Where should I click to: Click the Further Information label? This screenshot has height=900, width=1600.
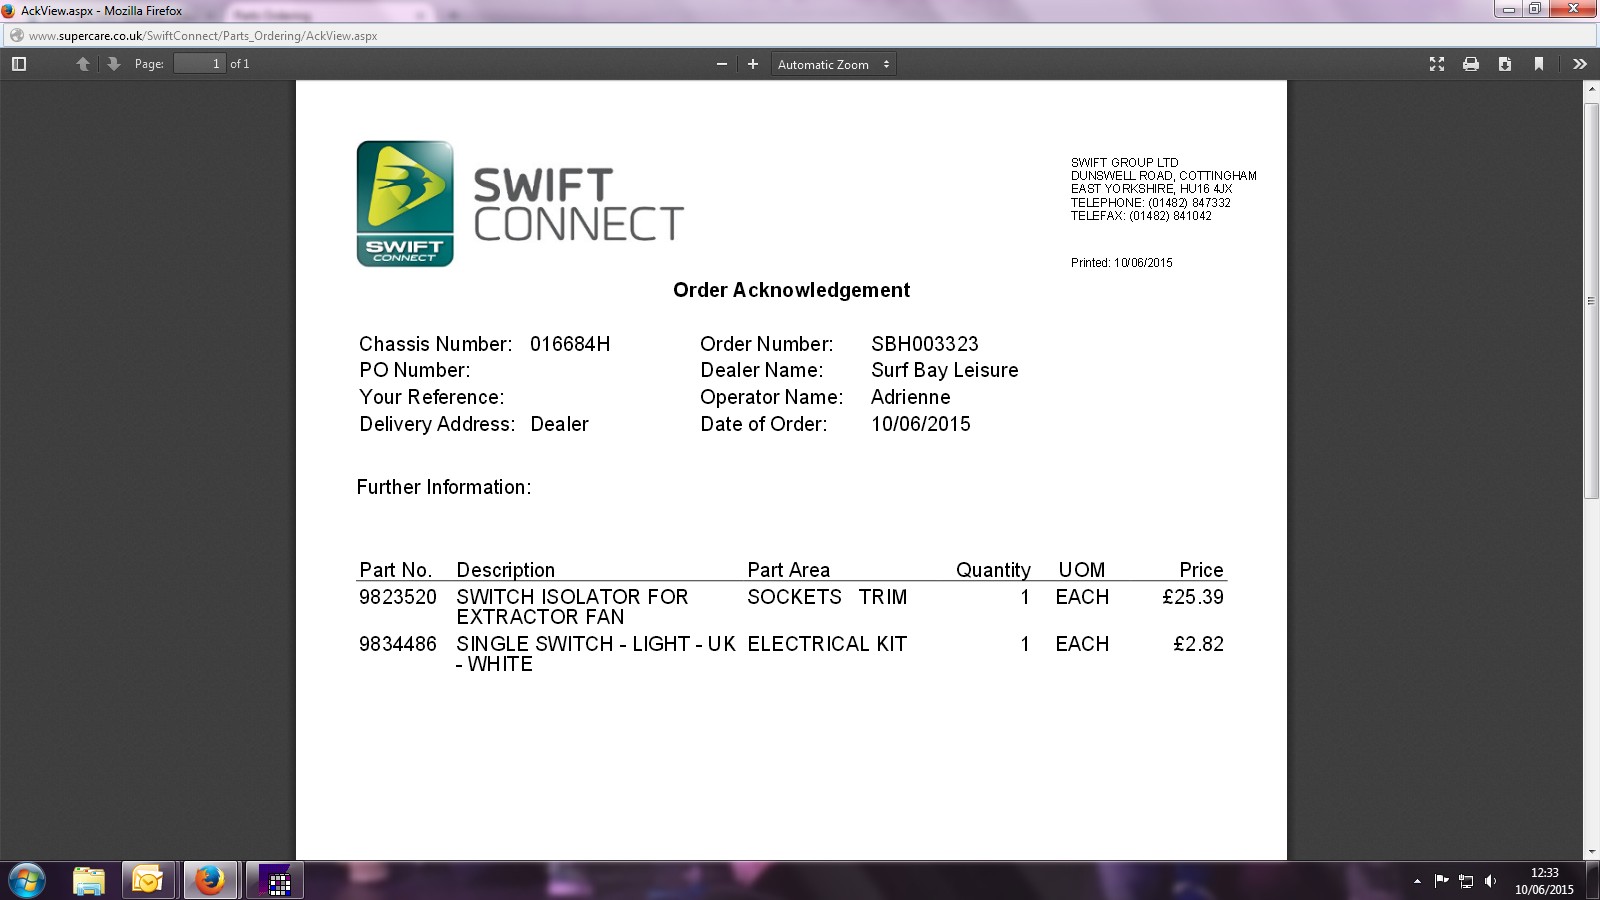[444, 487]
